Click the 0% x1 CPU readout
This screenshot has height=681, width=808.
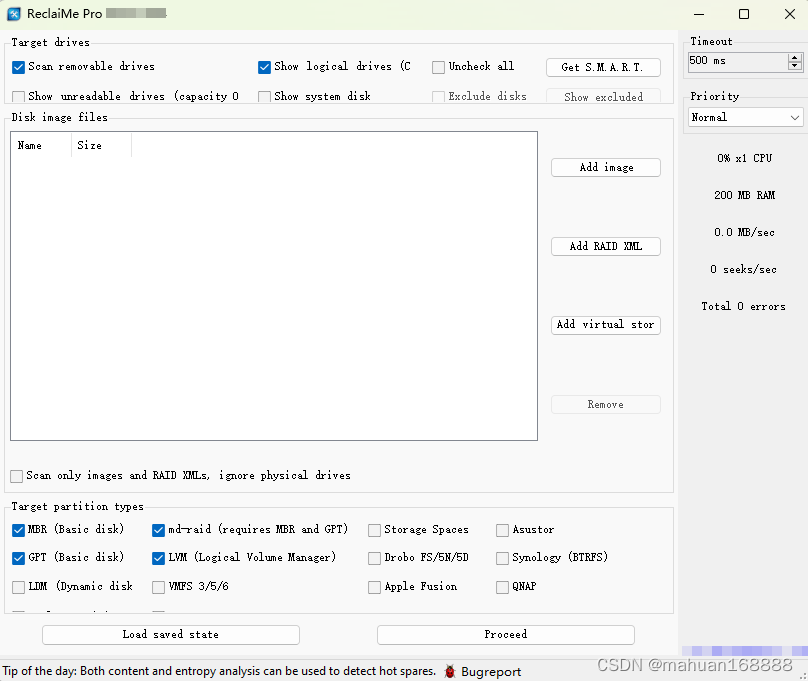coord(745,158)
